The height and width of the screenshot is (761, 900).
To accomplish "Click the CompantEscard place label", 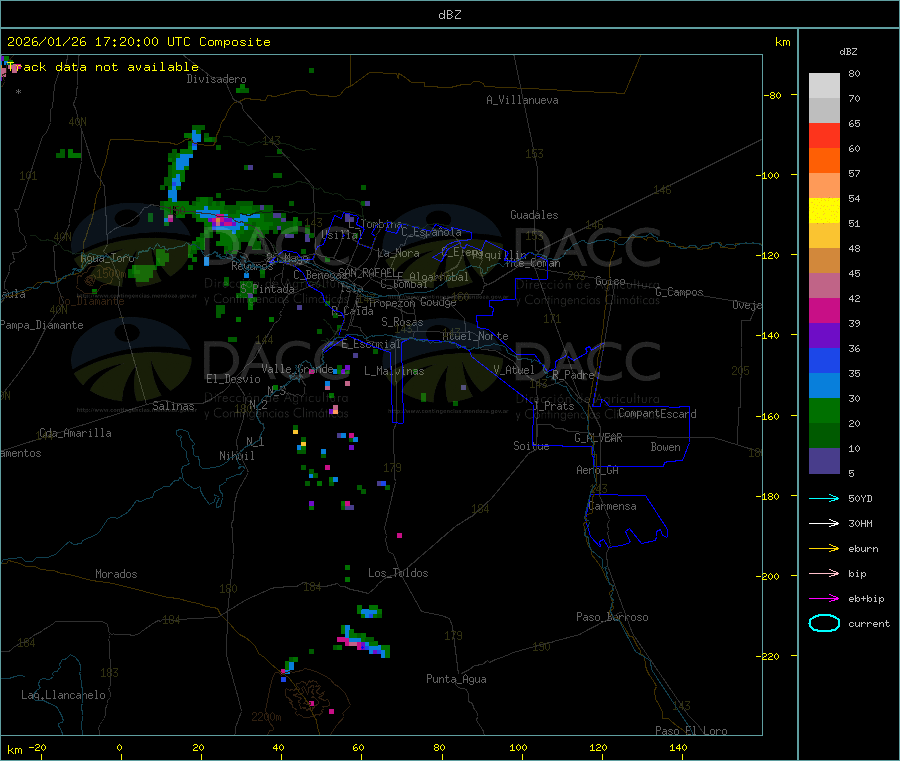I will [x=657, y=413].
